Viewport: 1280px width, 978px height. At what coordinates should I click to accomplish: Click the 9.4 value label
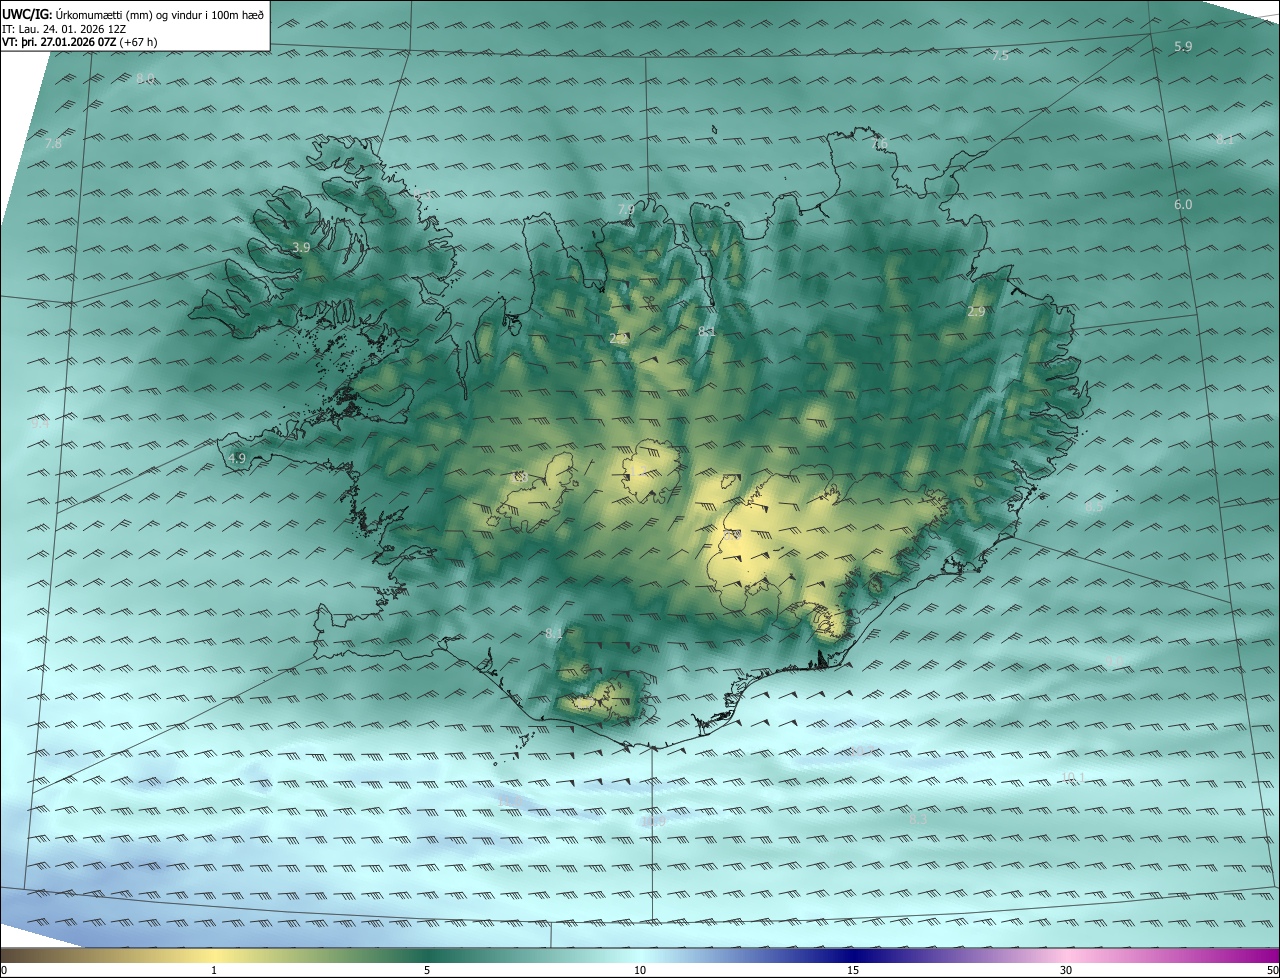click(x=40, y=424)
